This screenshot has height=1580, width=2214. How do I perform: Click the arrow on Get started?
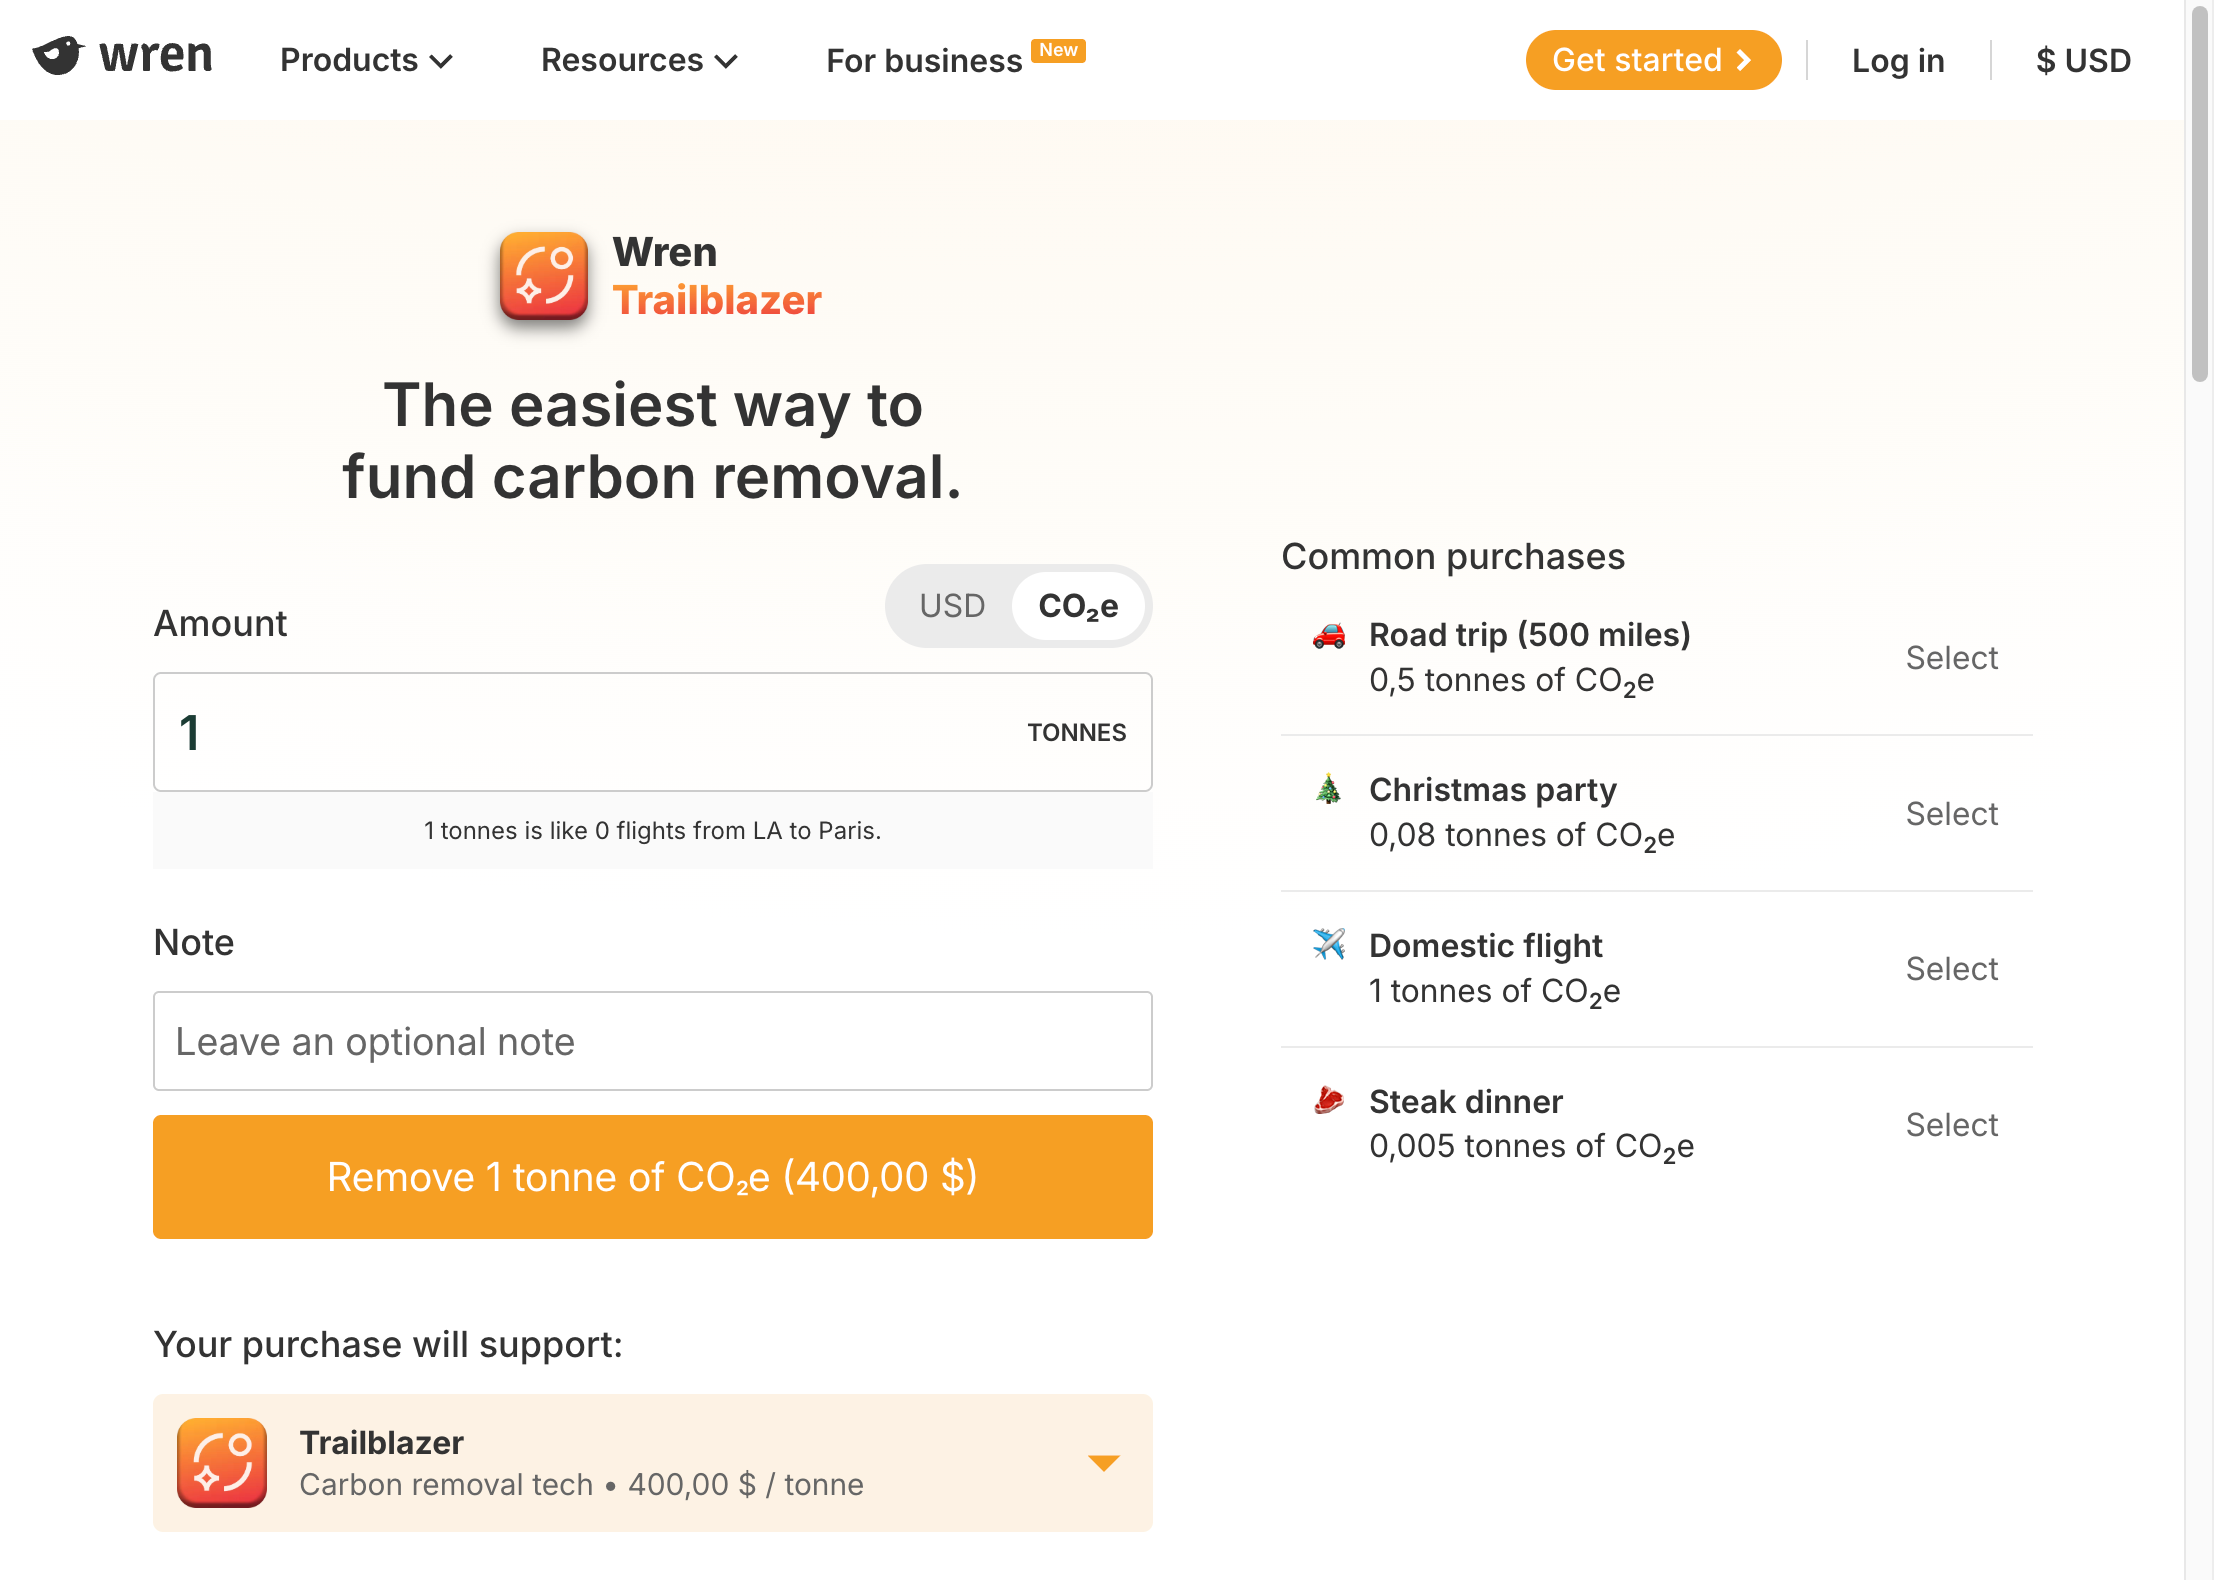(x=1745, y=60)
